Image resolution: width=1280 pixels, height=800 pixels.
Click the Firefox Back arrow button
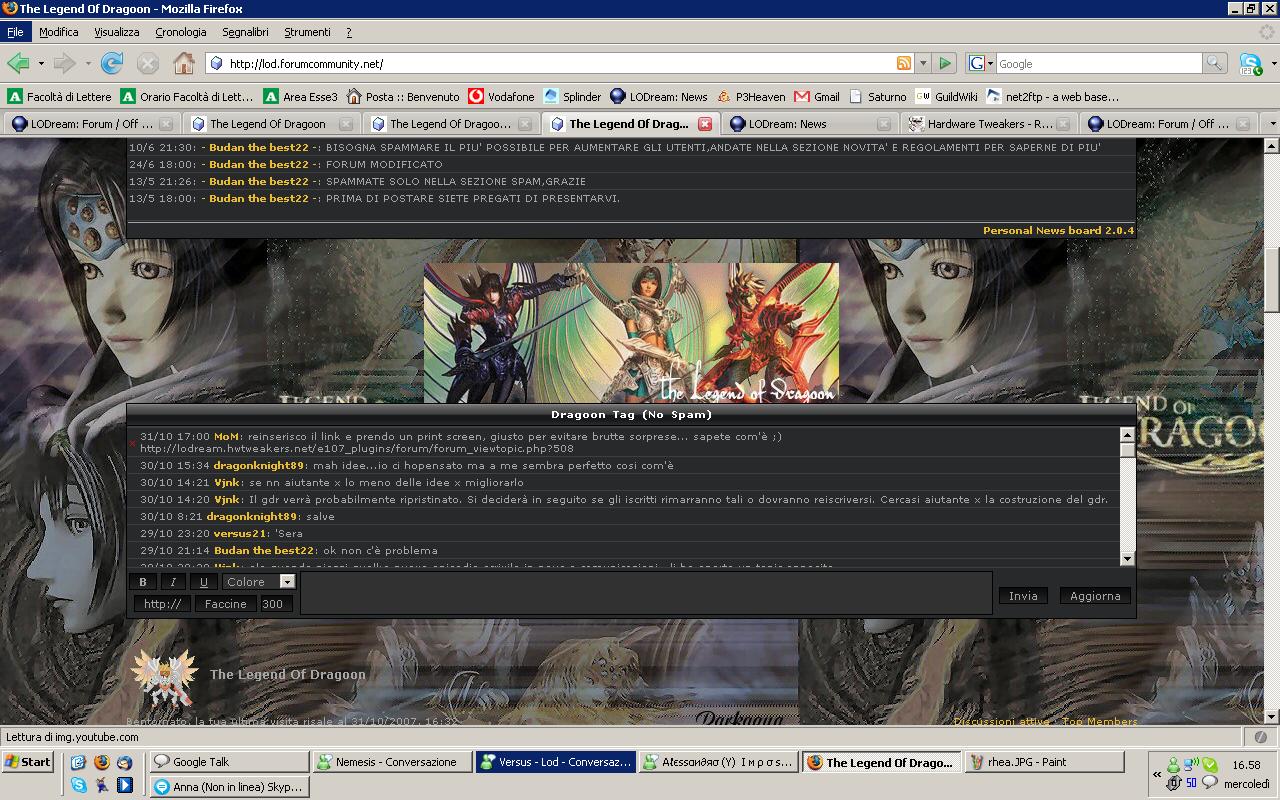tap(18, 63)
